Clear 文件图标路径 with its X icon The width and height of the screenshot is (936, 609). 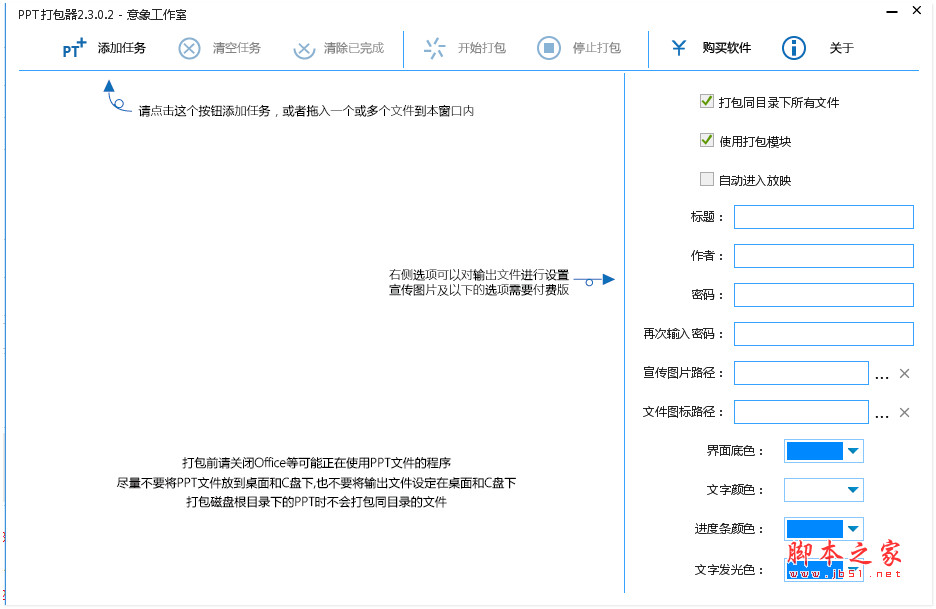[x=904, y=412]
